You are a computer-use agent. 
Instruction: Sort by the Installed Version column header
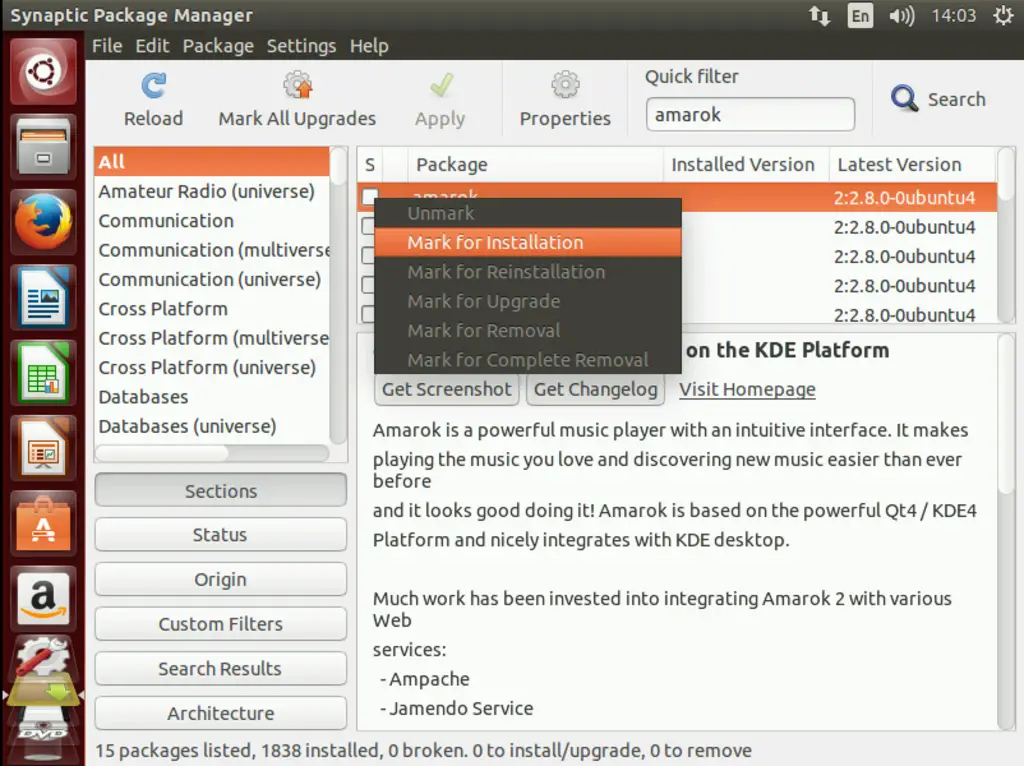point(746,165)
